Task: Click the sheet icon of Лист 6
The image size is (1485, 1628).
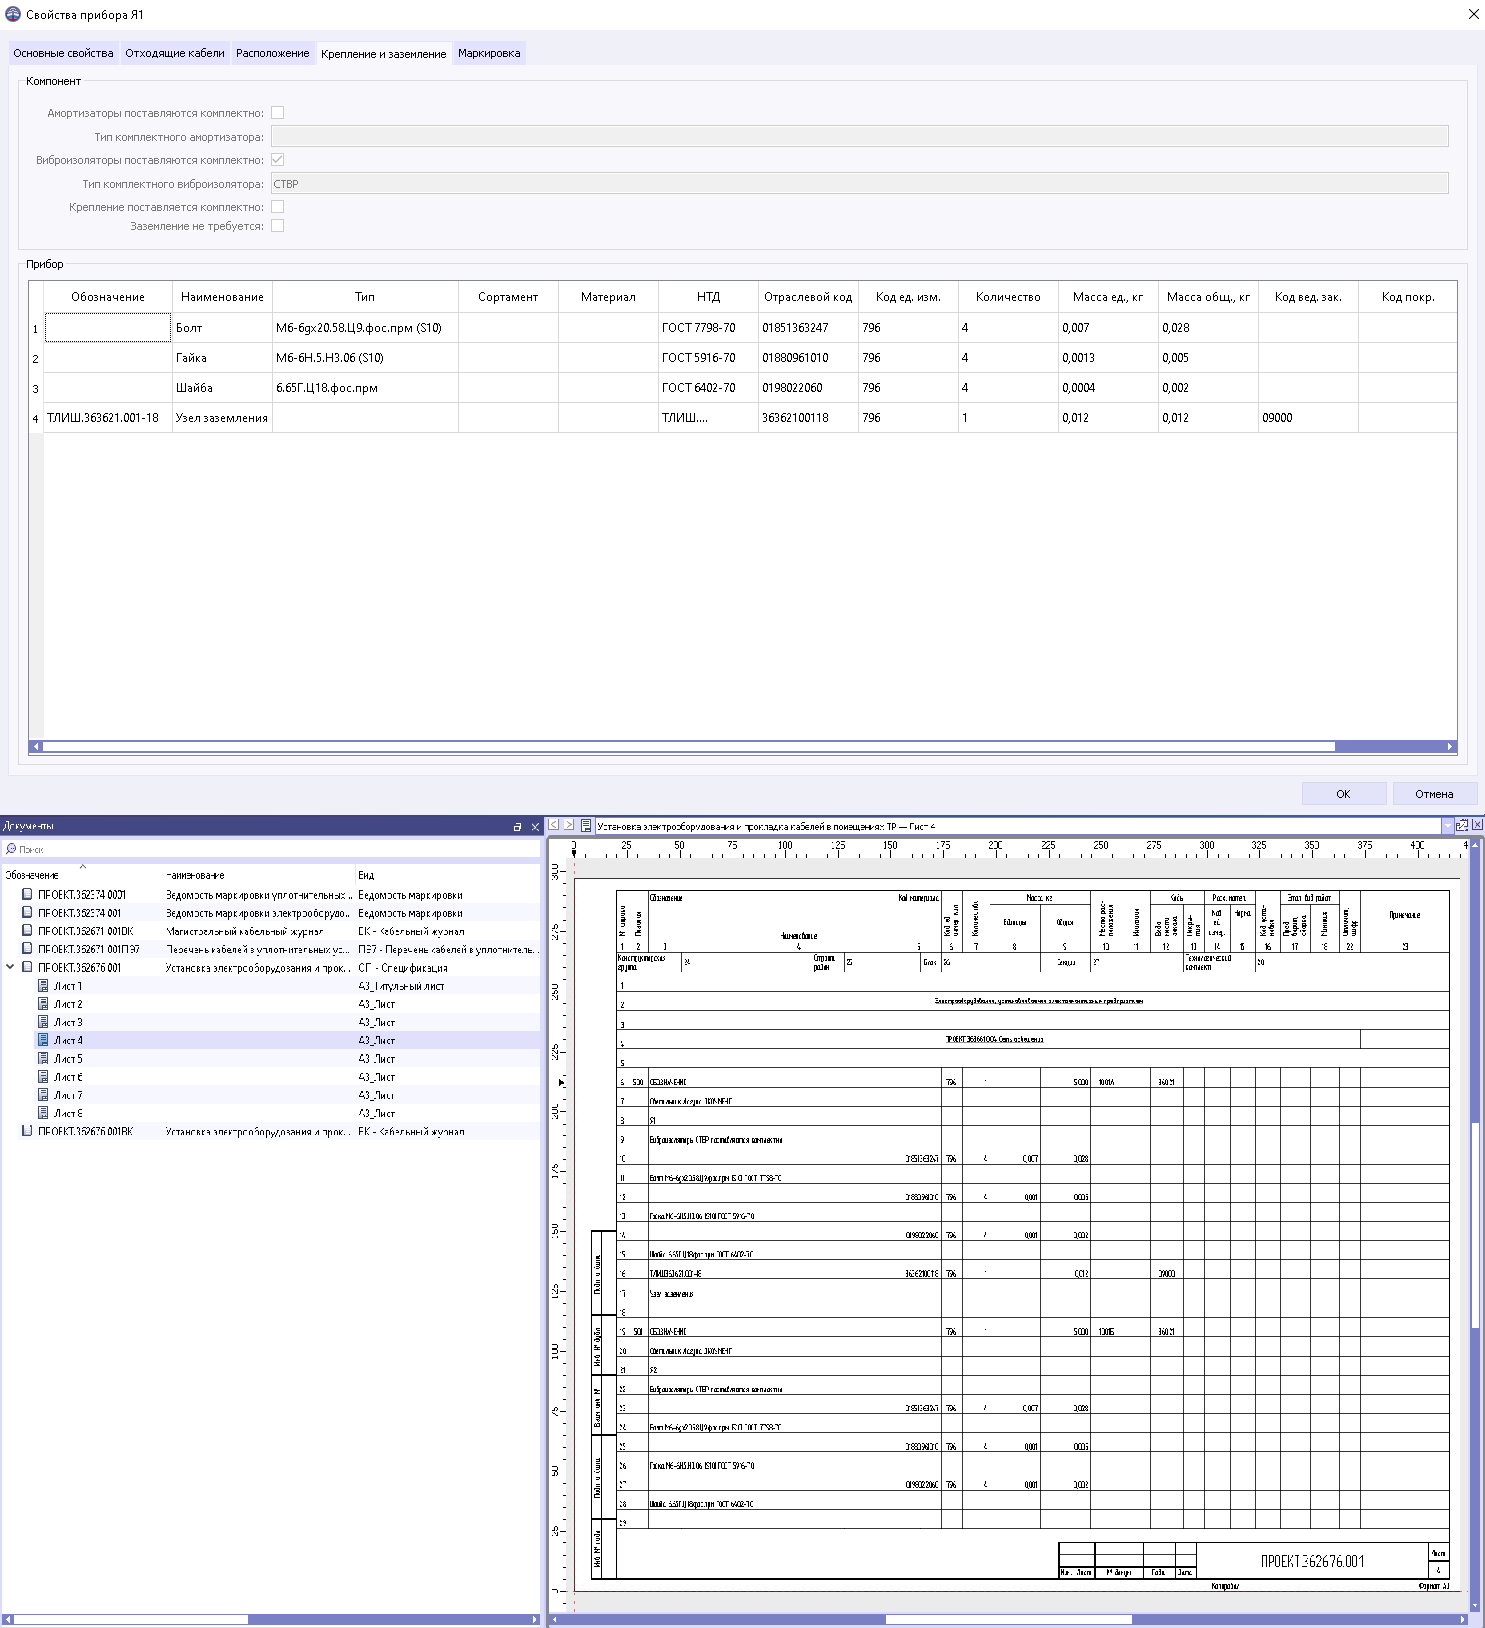Action: coord(43,1076)
